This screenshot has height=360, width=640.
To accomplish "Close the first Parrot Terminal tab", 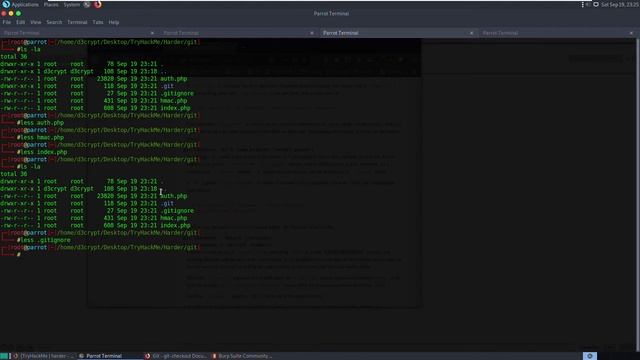I will tap(152, 33).
